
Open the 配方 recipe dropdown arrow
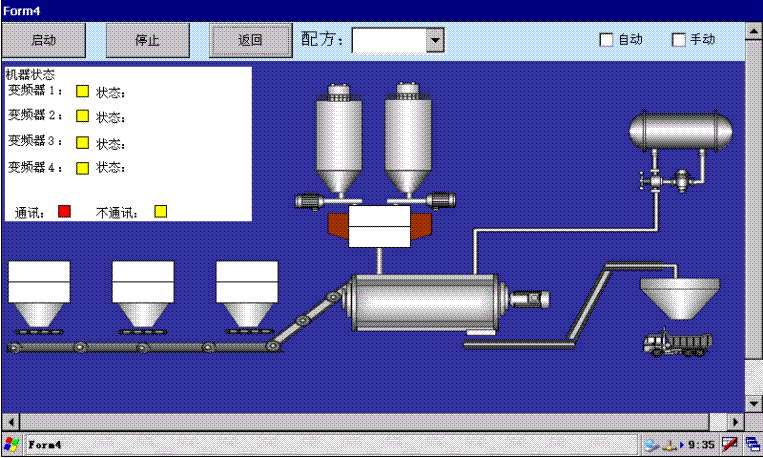point(435,40)
